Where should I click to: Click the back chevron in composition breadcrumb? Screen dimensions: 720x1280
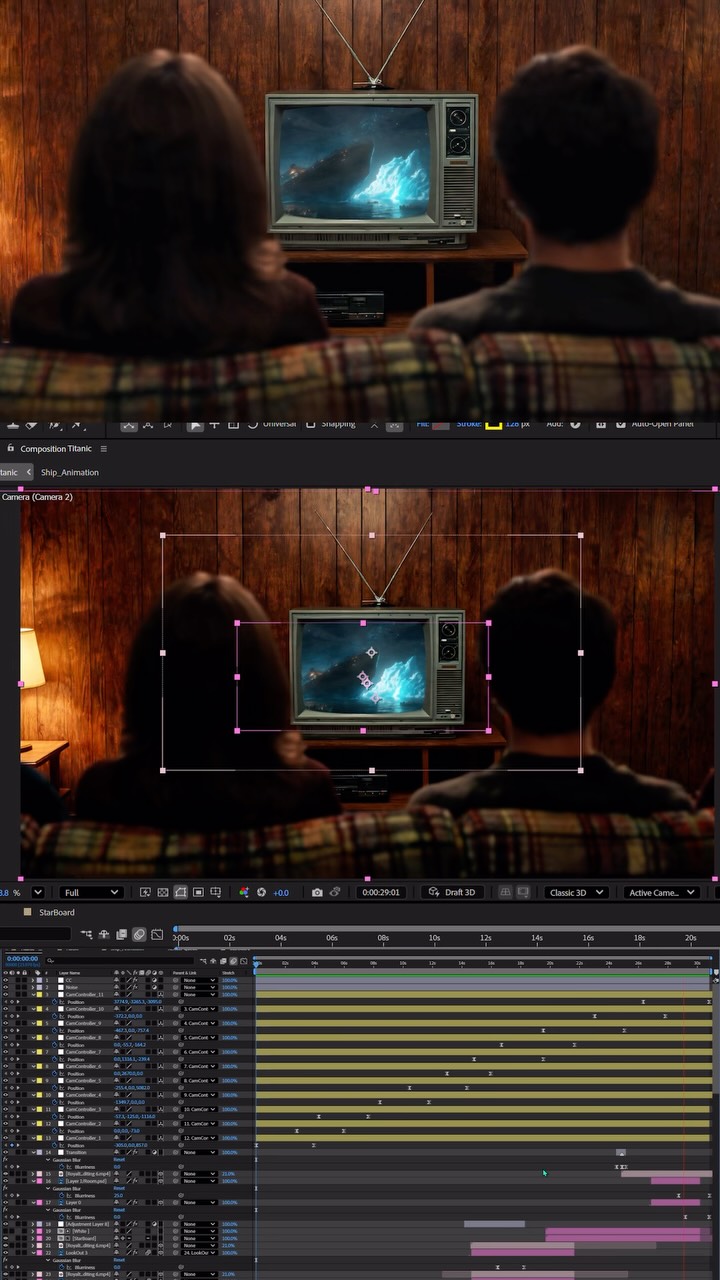29,472
